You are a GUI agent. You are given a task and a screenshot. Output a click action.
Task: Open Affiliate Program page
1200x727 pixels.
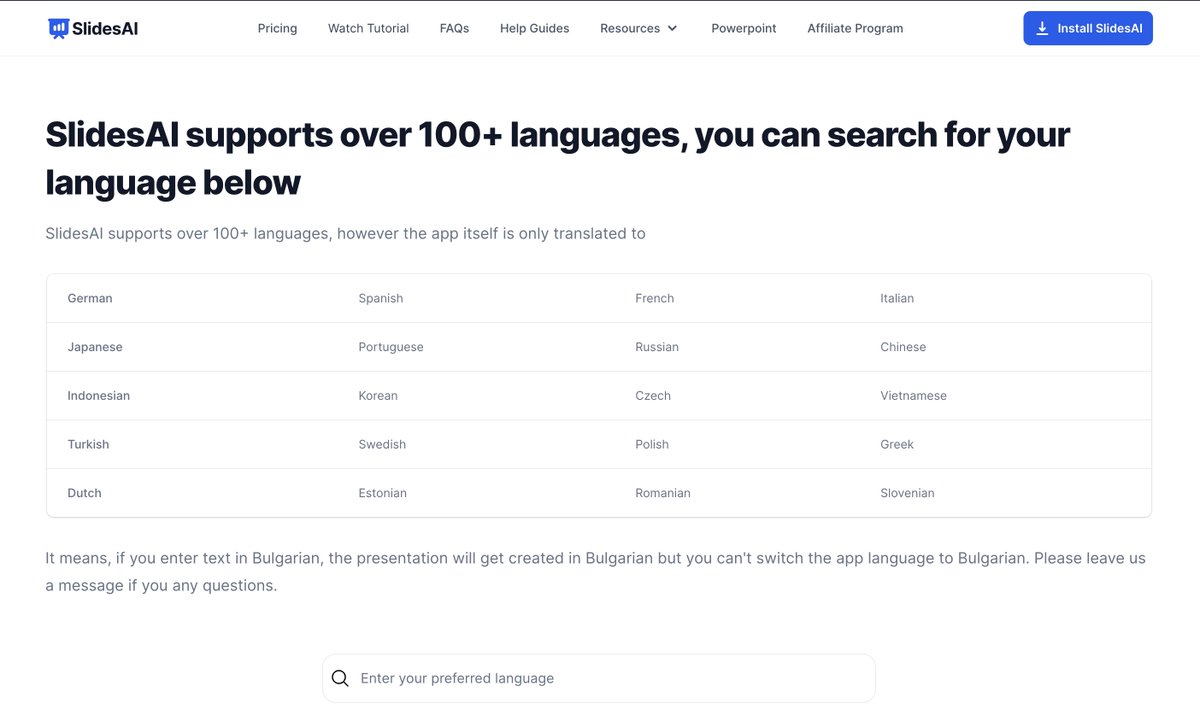click(855, 28)
